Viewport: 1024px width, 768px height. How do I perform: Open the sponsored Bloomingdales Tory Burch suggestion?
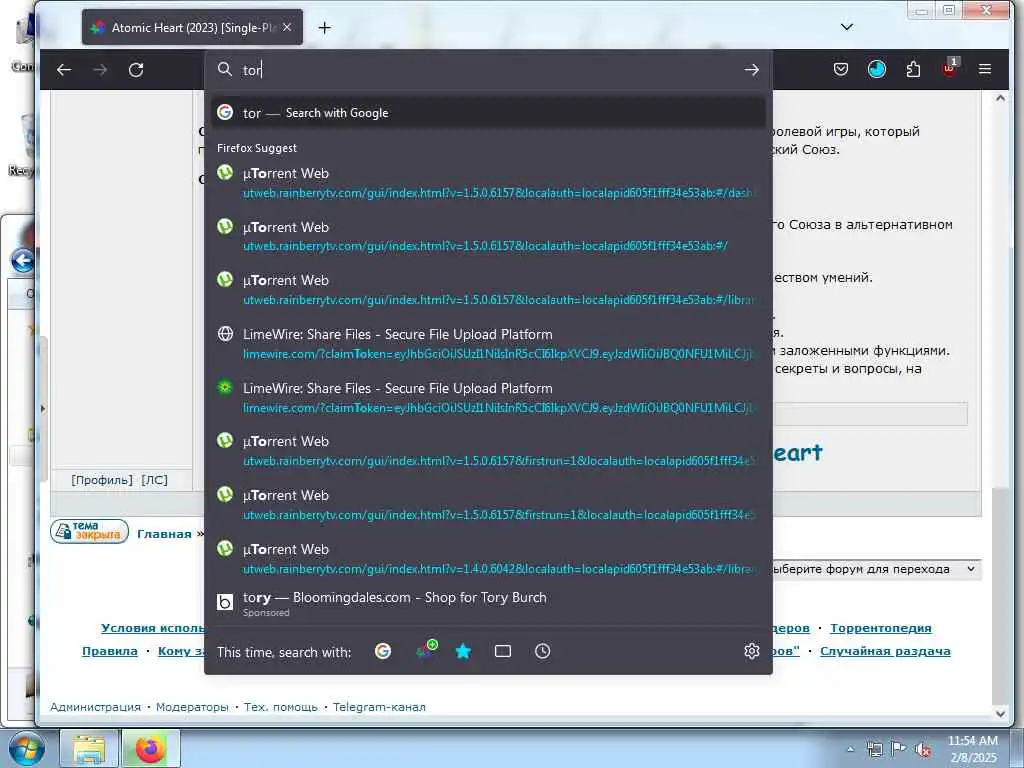point(488,603)
